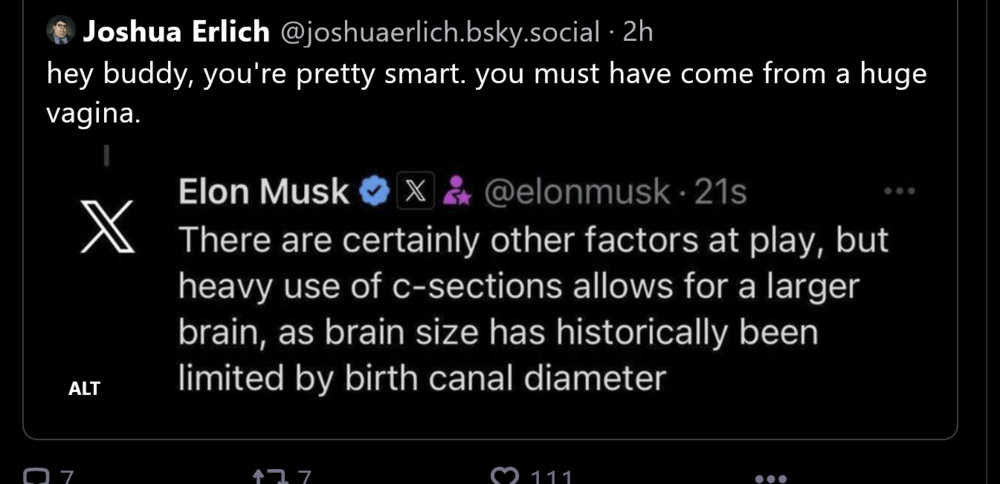Click the @joshuaerlich.bsky.social handle
This screenshot has width=1000, height=484.
[441, 32]
